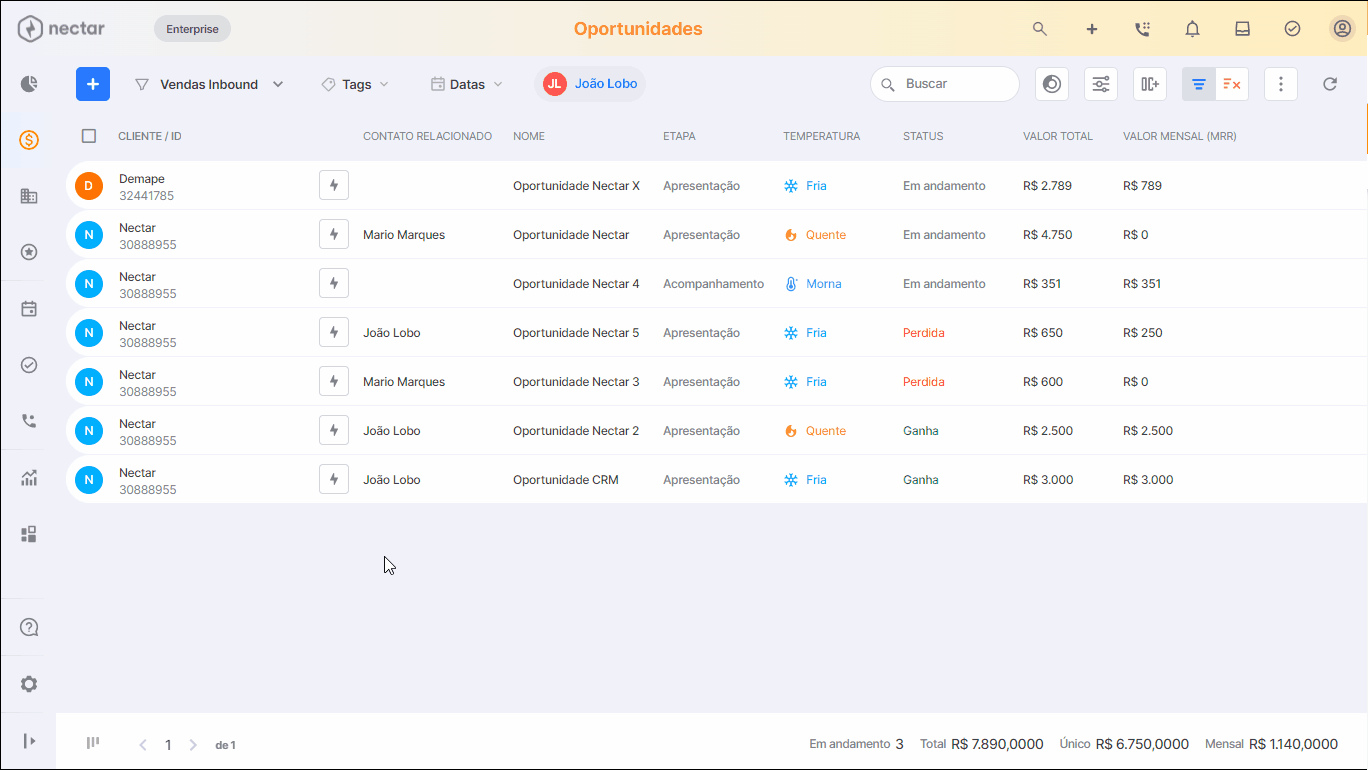
Task: Click the R$ 4.750 total value
Action: [1048, 235]
